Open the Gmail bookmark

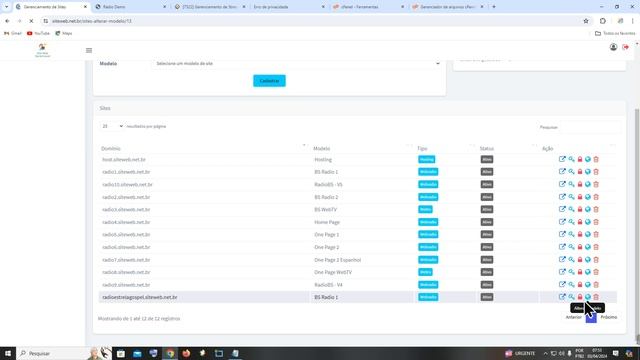(x=13, y=33)
